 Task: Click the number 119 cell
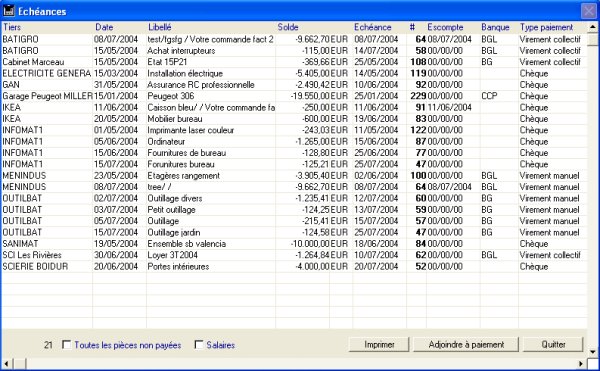[418, 73]
